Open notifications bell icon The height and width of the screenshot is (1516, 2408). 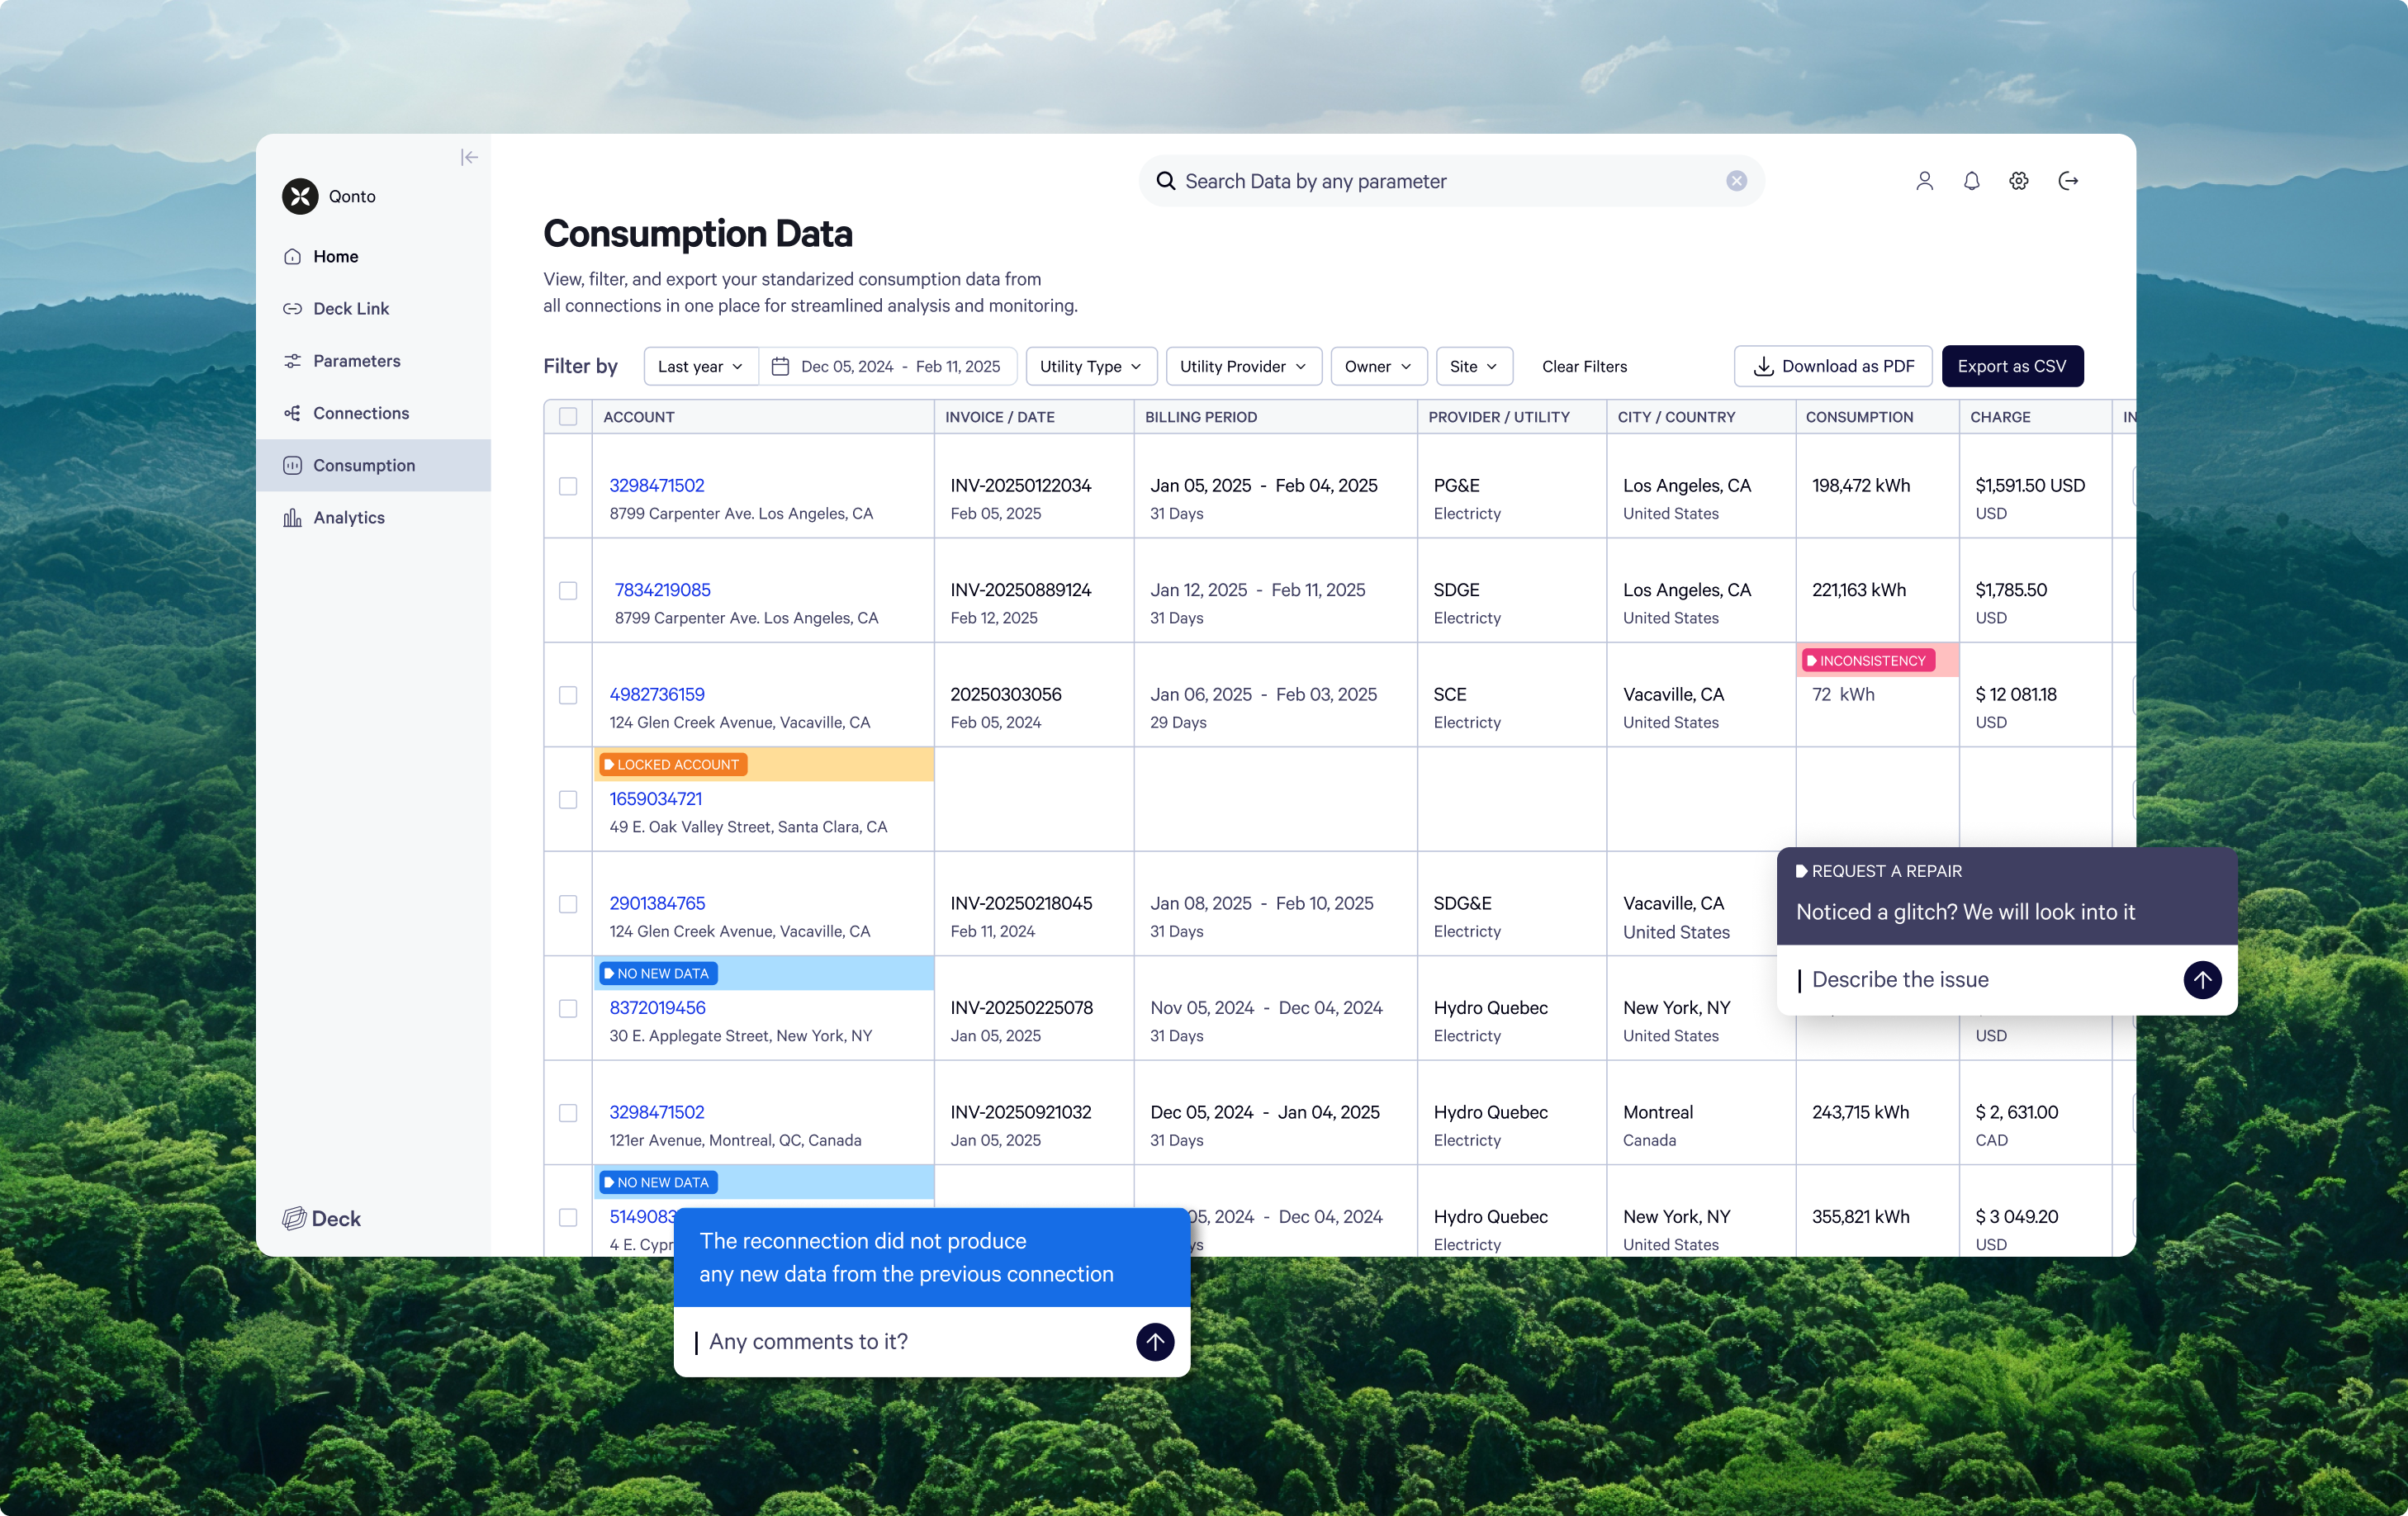pos(1971,181)
